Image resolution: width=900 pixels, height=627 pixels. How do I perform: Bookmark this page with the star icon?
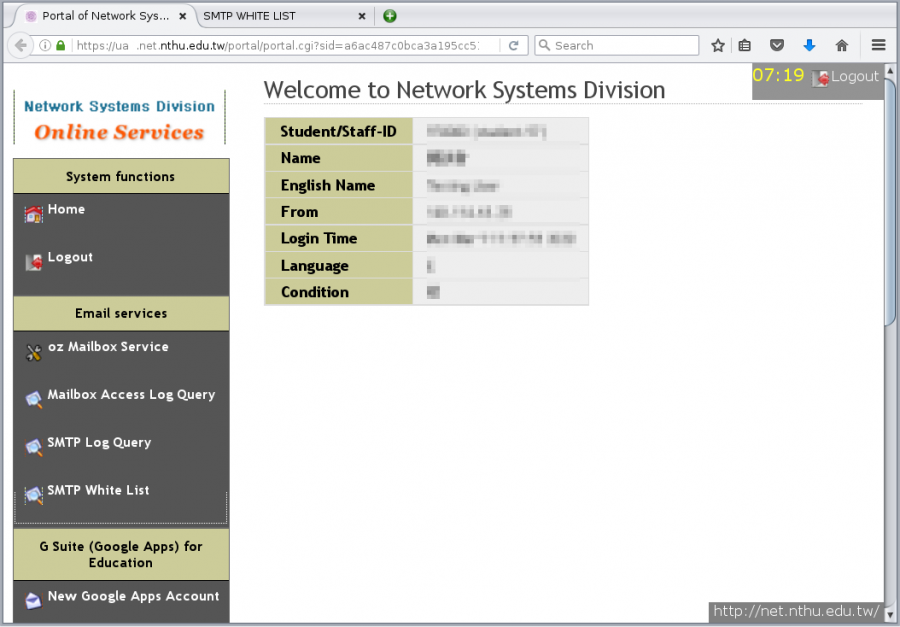tap(717, 45)
